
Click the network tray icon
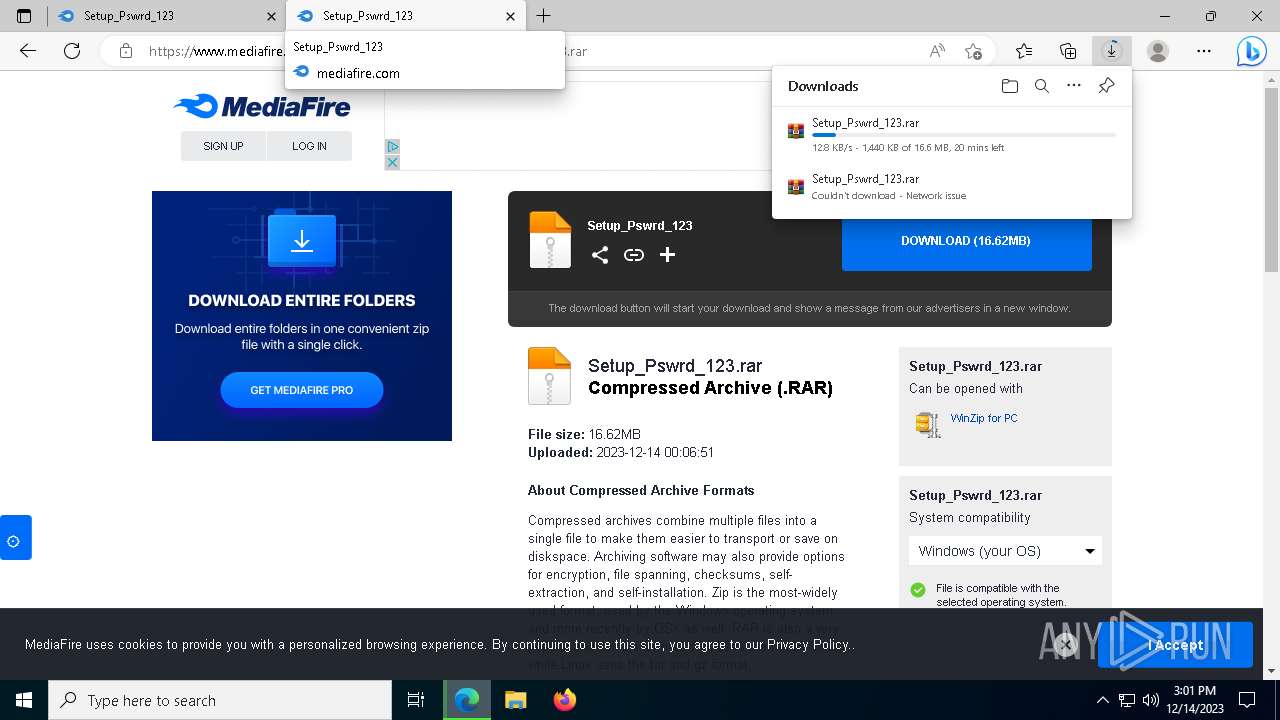pos(1127,700)
